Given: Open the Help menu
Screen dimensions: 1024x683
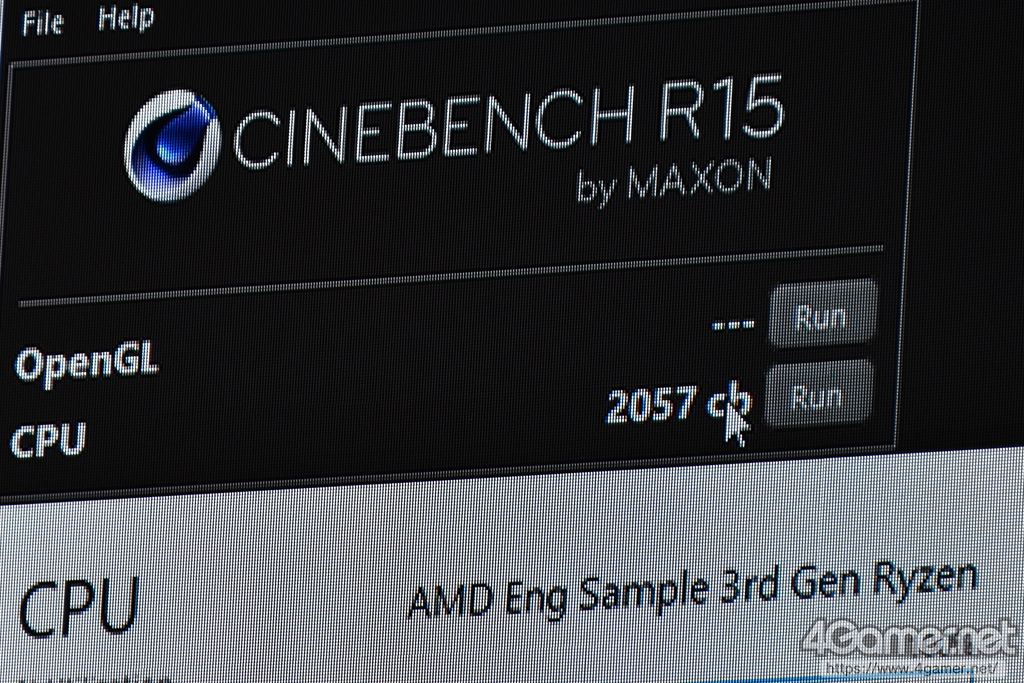Looking at the screenshot, I should point(126,18).
